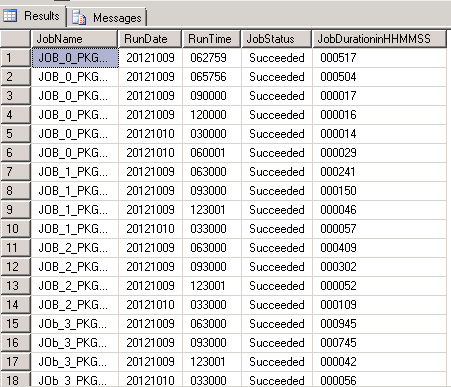Click duration value 000017
The image size is (451, 387).
tap(338, 96)
